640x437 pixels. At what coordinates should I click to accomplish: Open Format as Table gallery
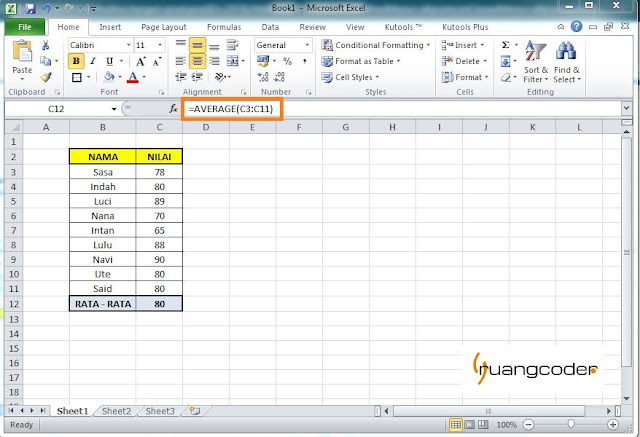[x=360, y=61]
